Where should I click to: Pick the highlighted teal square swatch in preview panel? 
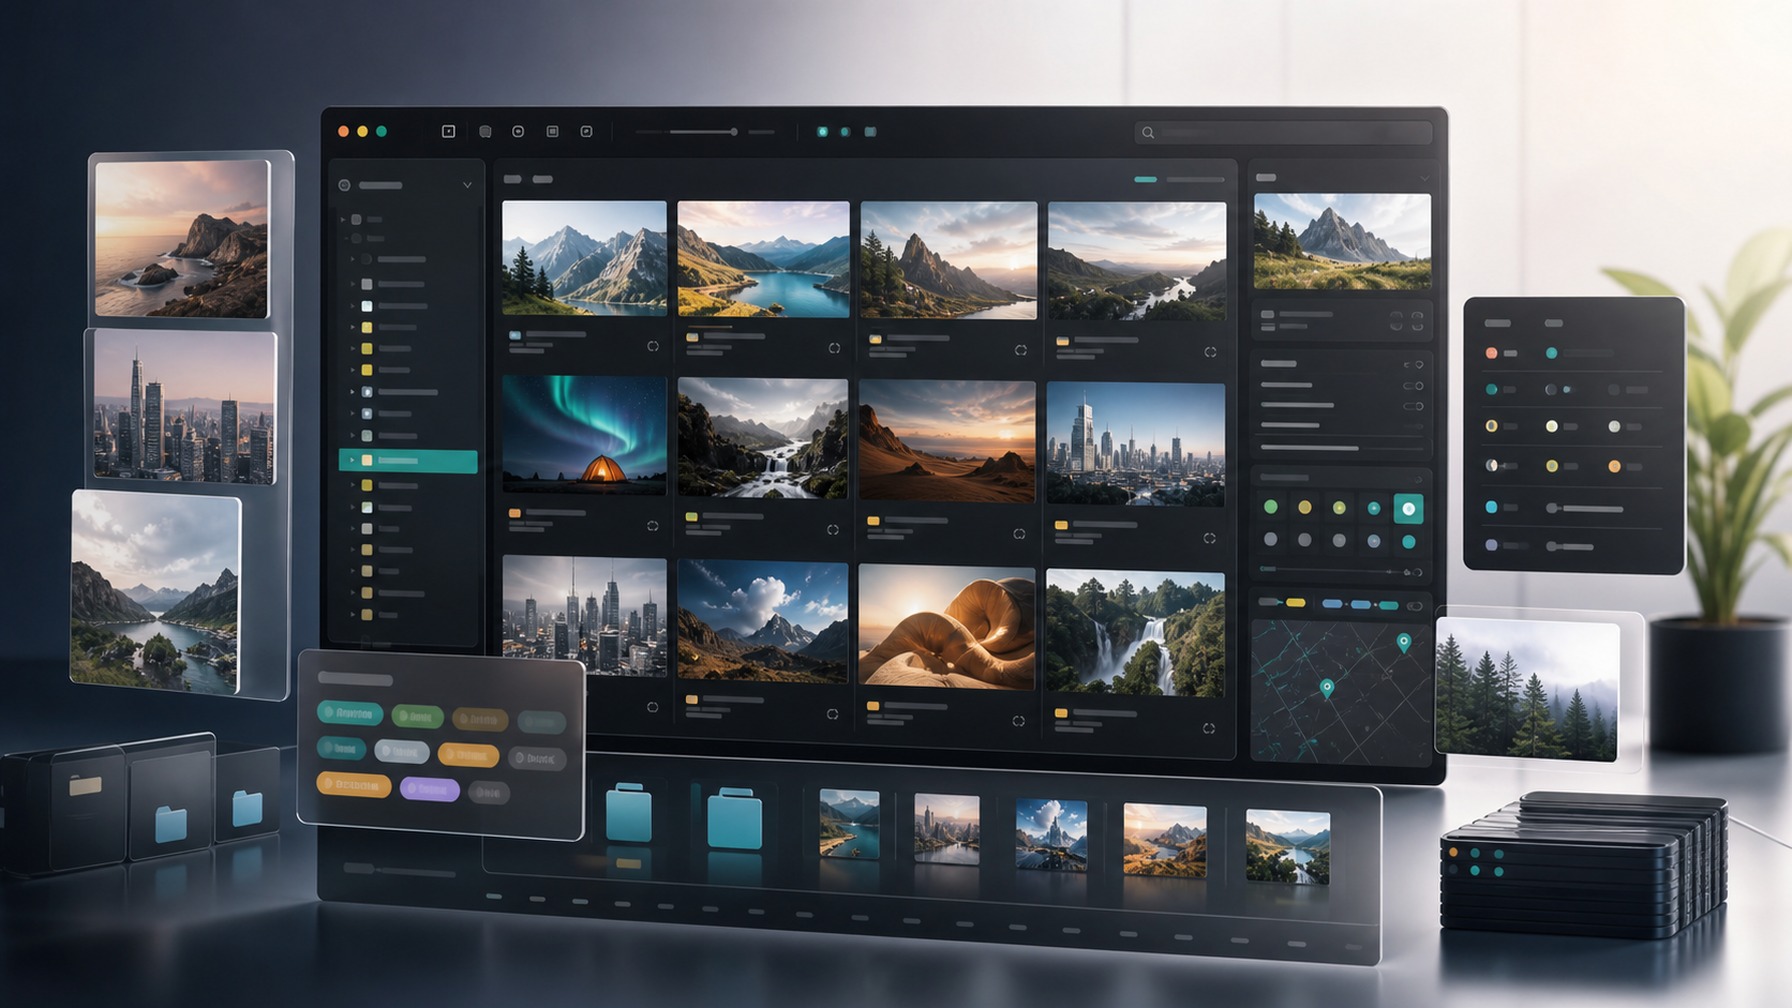[x=1408, y=509]
